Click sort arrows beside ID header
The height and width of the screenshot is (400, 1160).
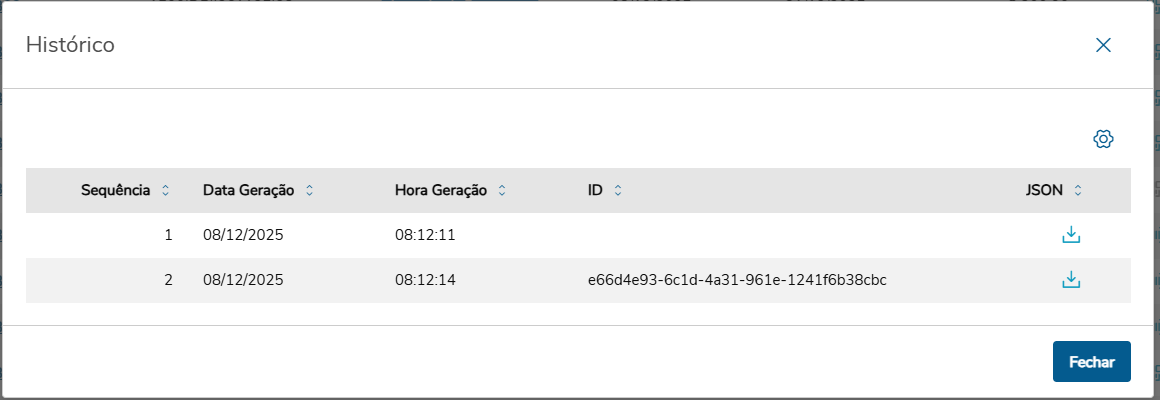618,190
